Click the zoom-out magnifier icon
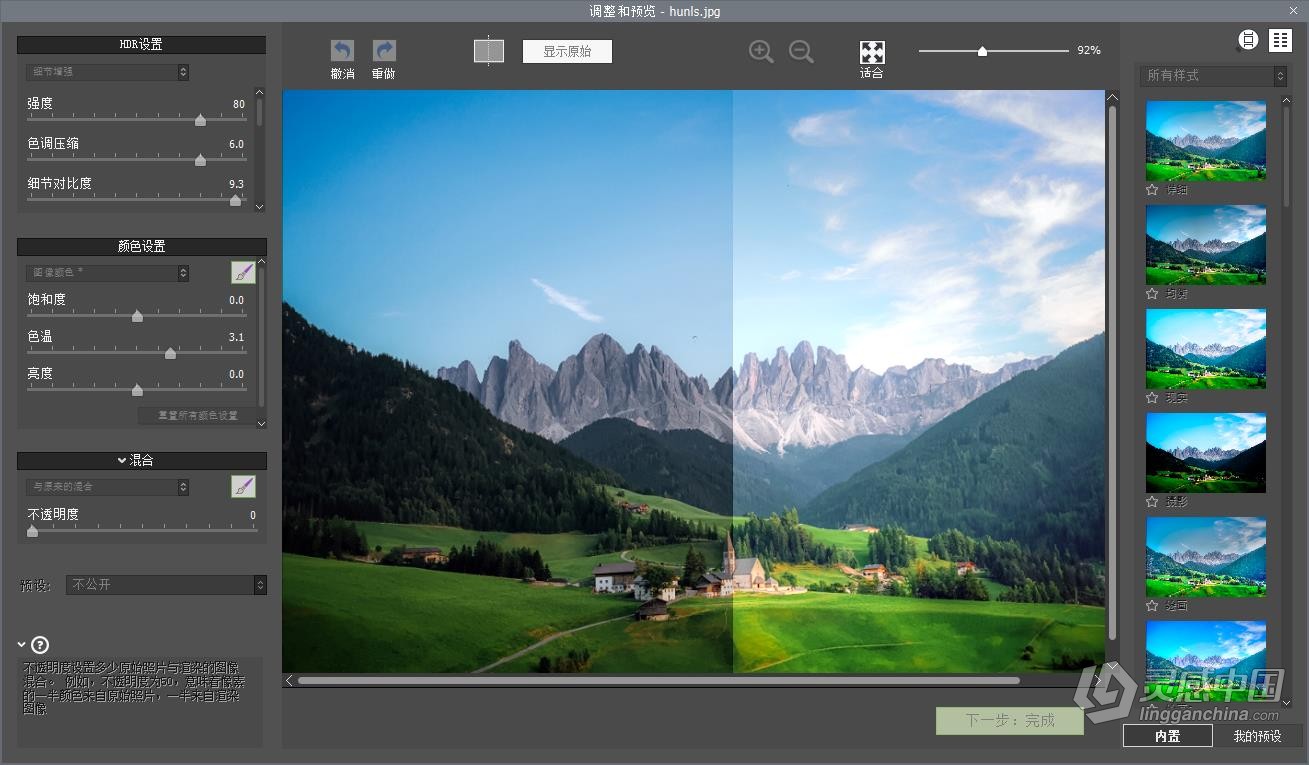1309x765 pixels. click(801, 52)
